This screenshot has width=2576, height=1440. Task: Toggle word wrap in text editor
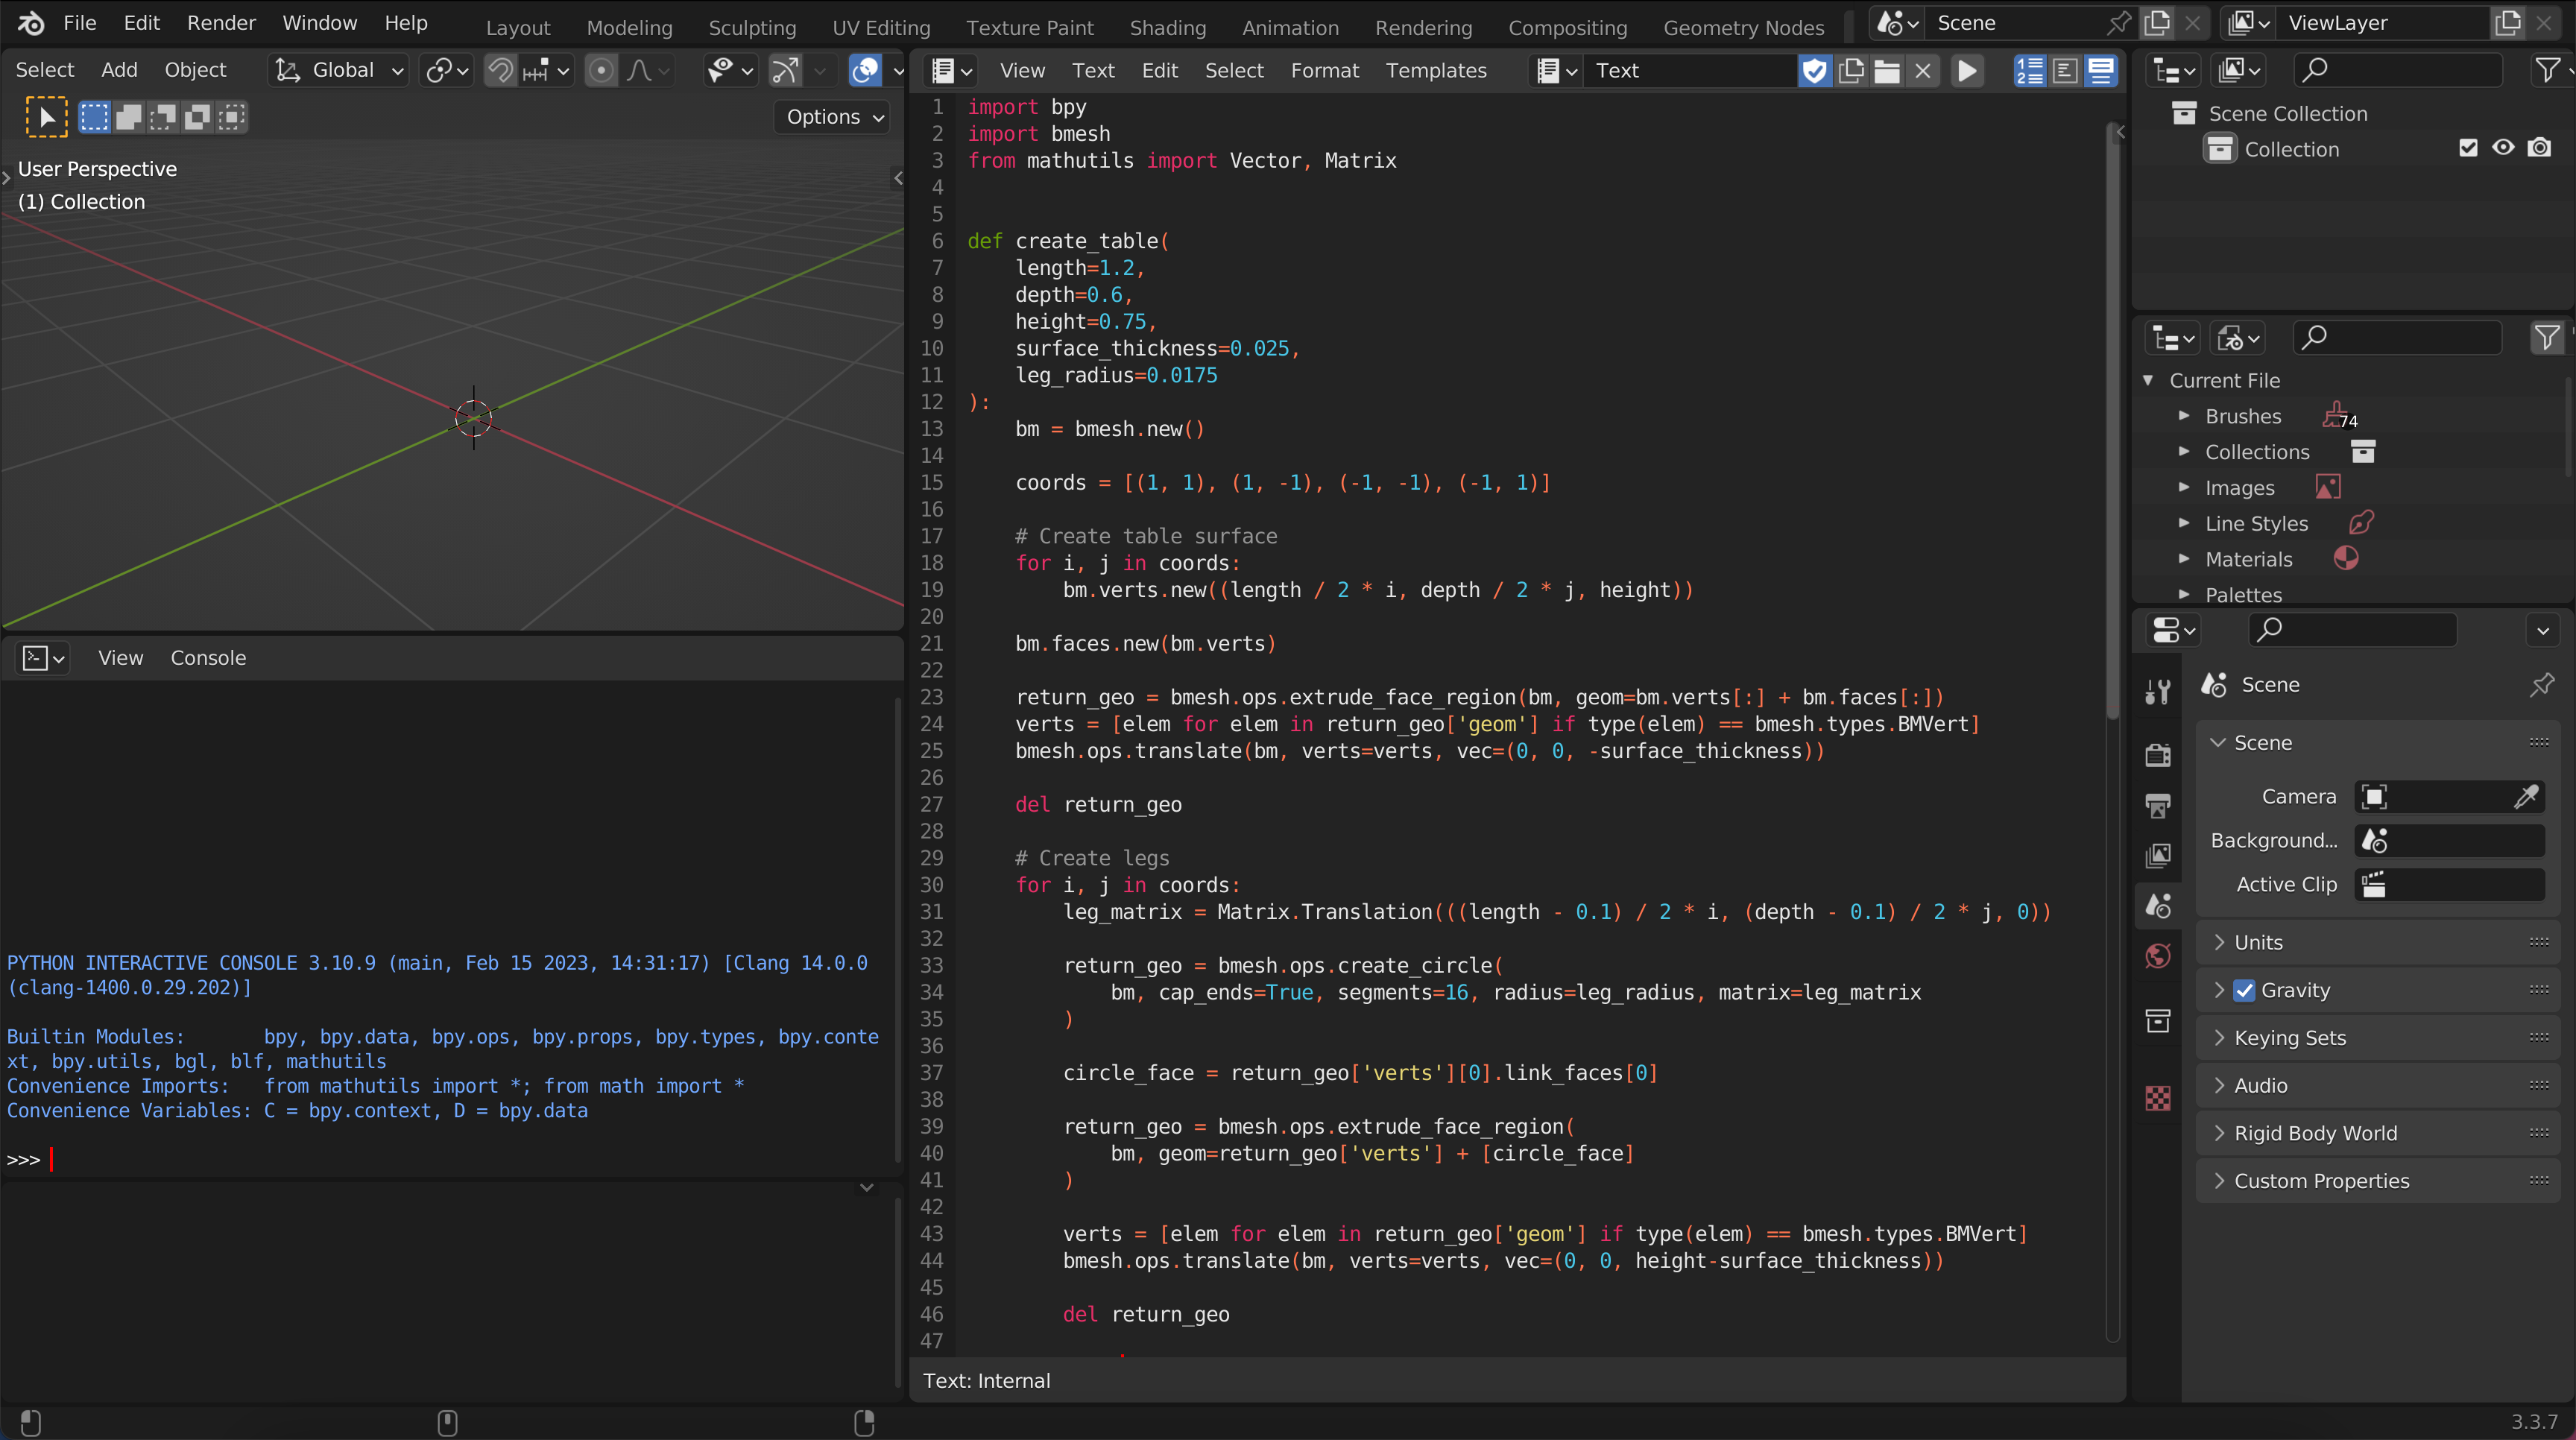(x=2065, y=71)
